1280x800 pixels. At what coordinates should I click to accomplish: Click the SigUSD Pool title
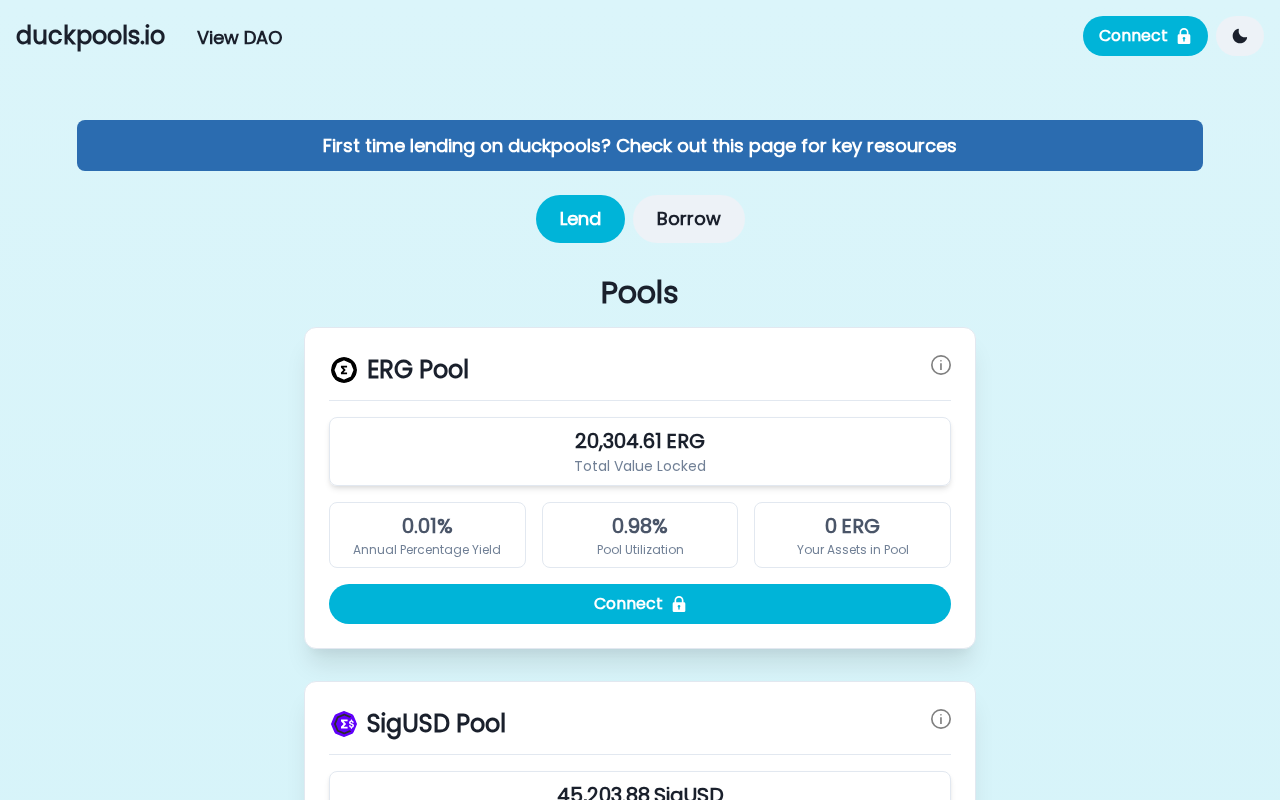pyautogui.click(x=436, y=724)
